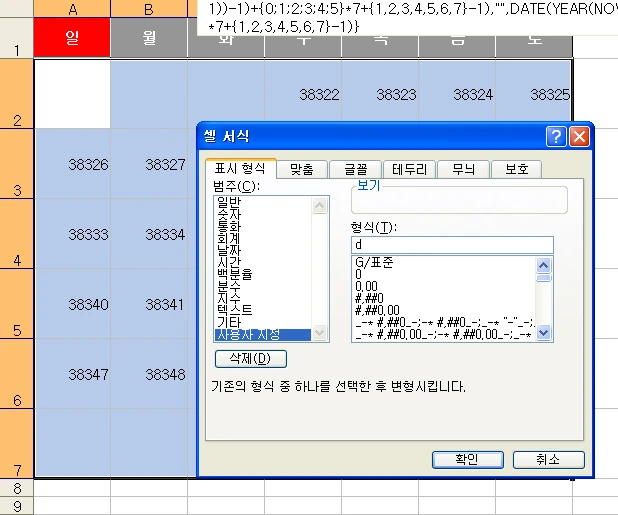Click cell containing 38327

[149, 164]
